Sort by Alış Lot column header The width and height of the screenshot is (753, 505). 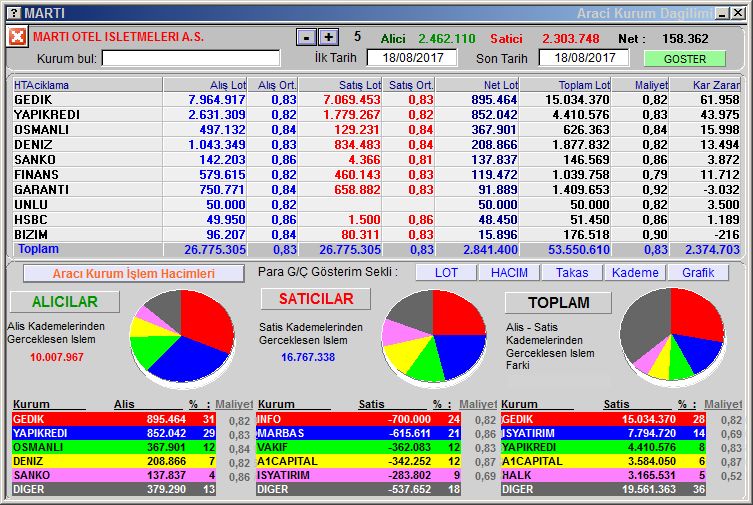tap(206, 85)
